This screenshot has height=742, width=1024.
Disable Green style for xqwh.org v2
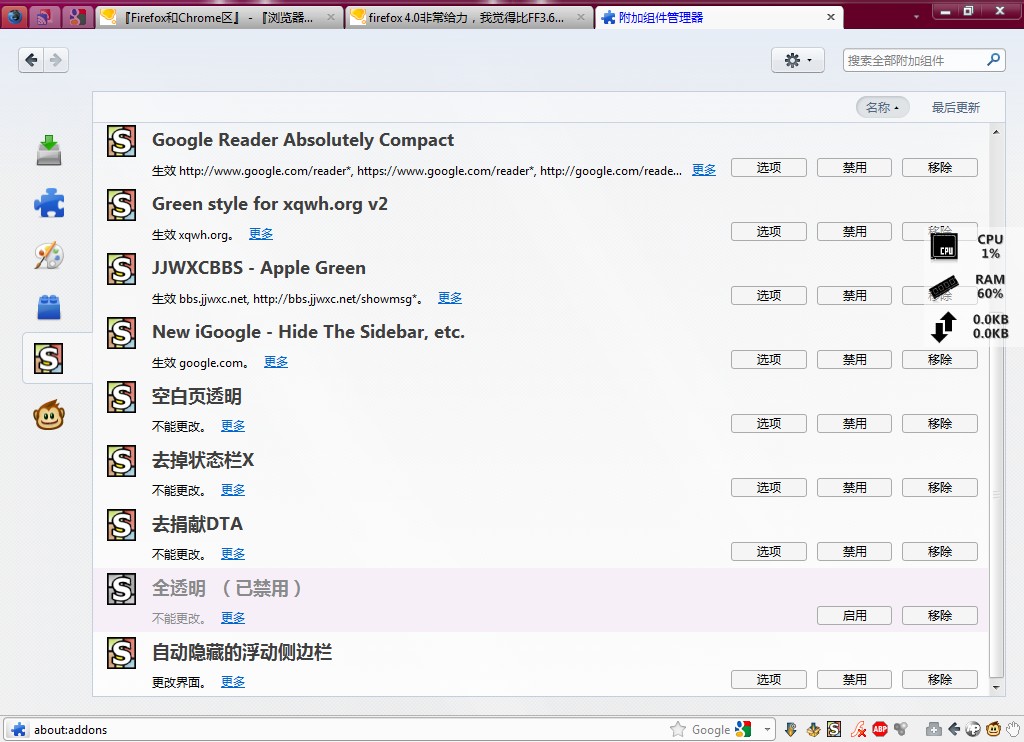coord(854,232)
